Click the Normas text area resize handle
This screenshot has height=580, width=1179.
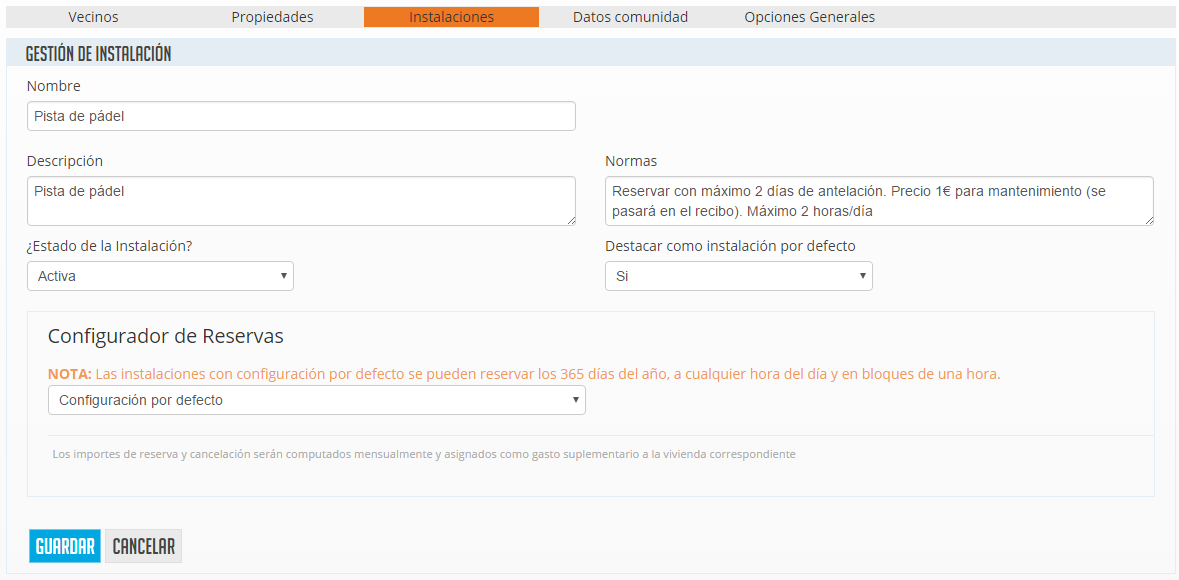click(1148, 219)
